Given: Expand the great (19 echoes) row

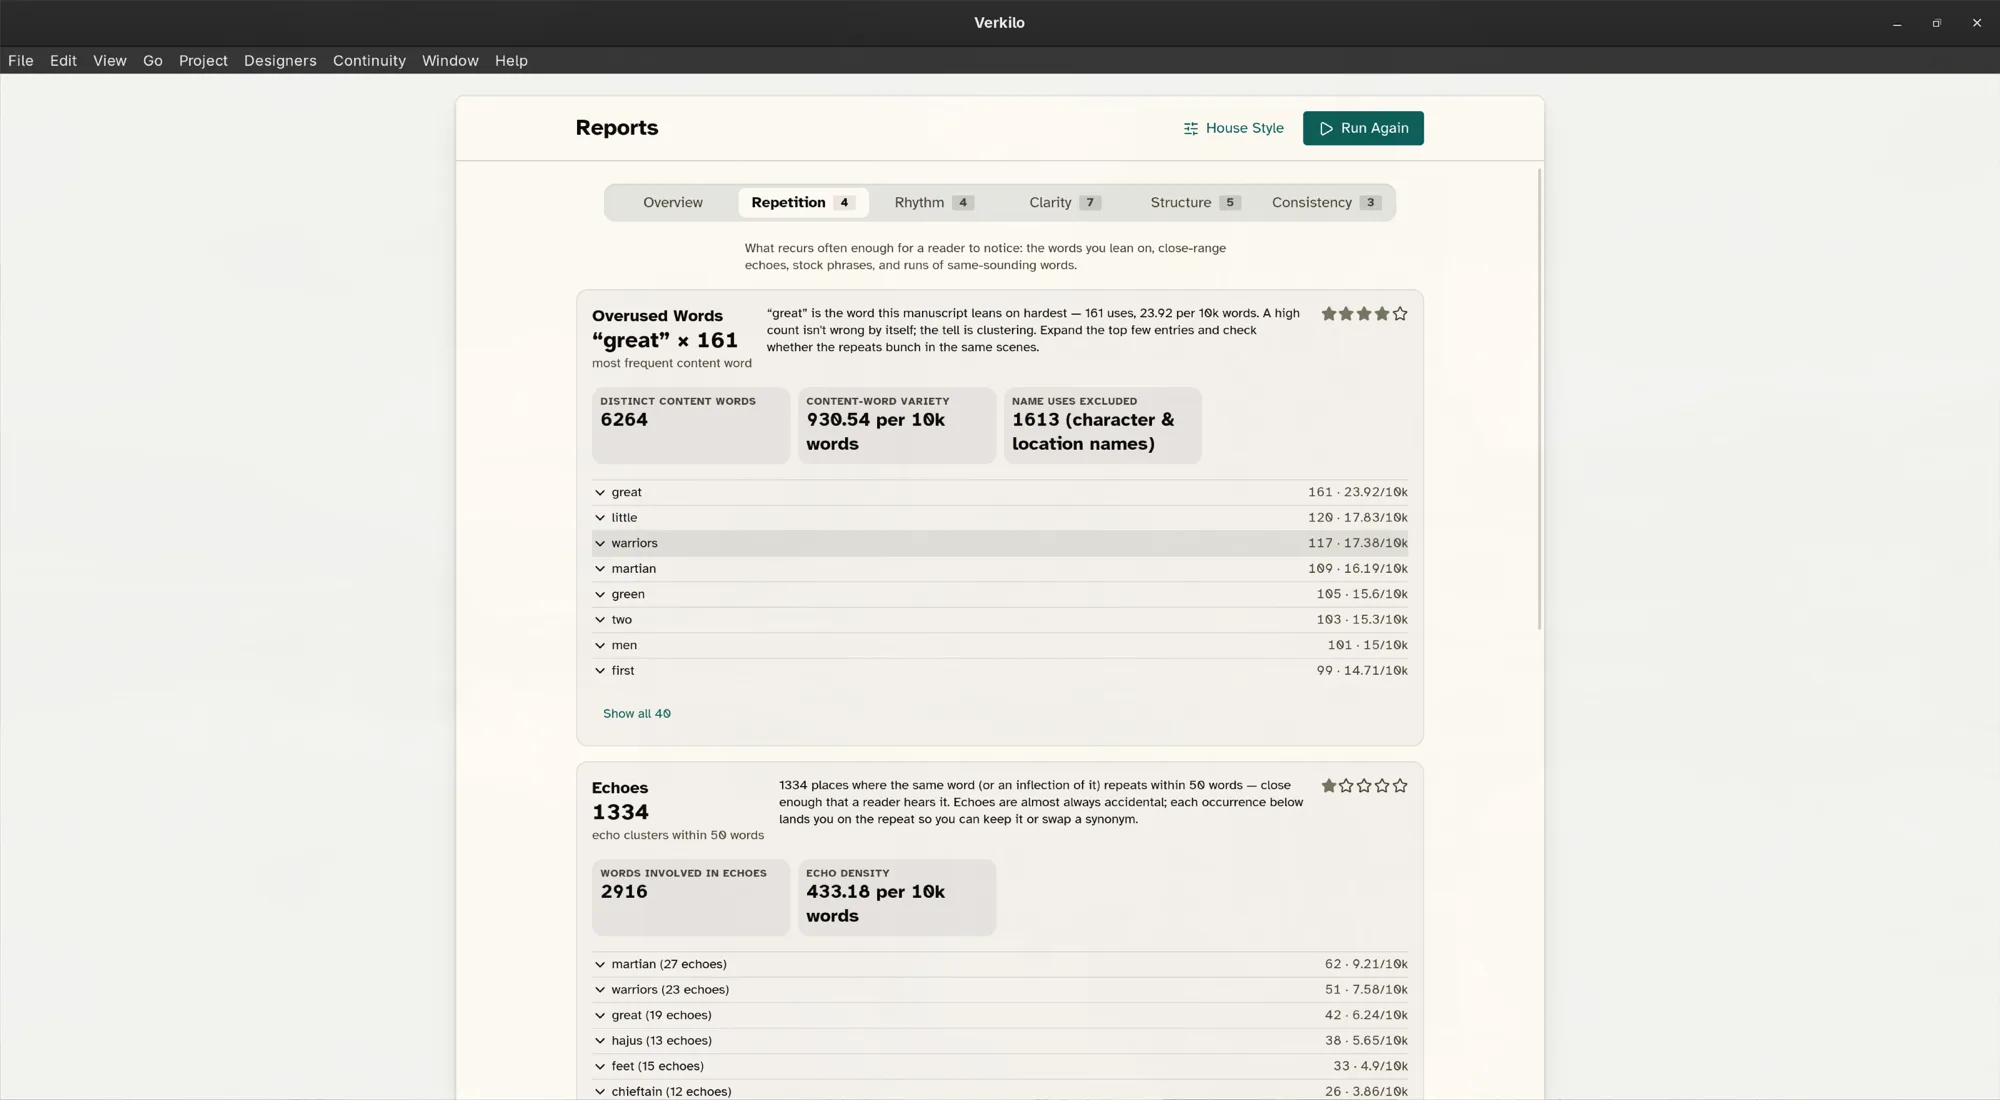Looking at the screenshot, I should (x=1000, y=1015).
